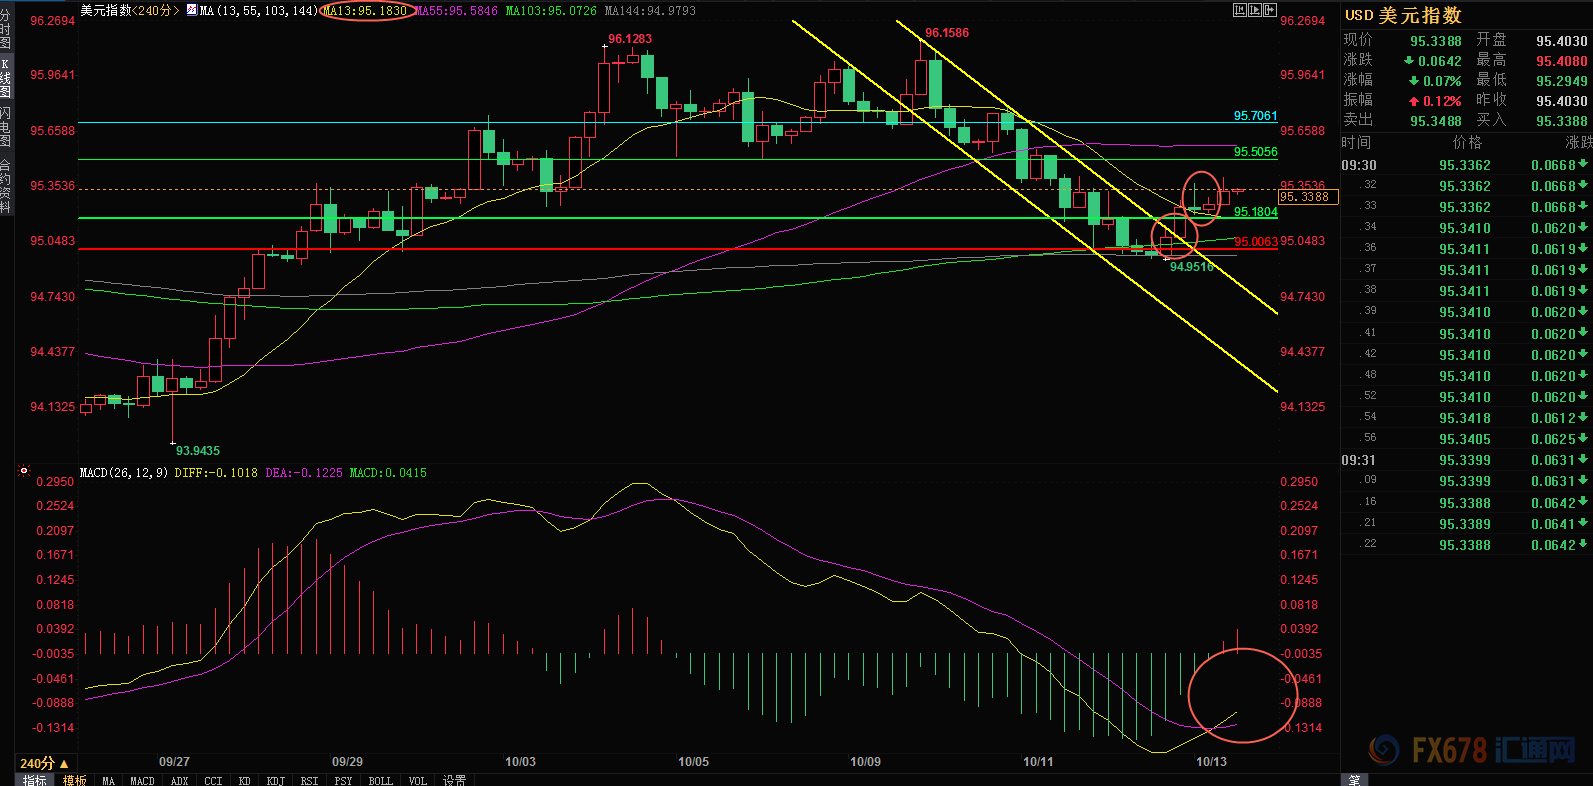Click the 95.7061 cyan line label

point(1256,116)
